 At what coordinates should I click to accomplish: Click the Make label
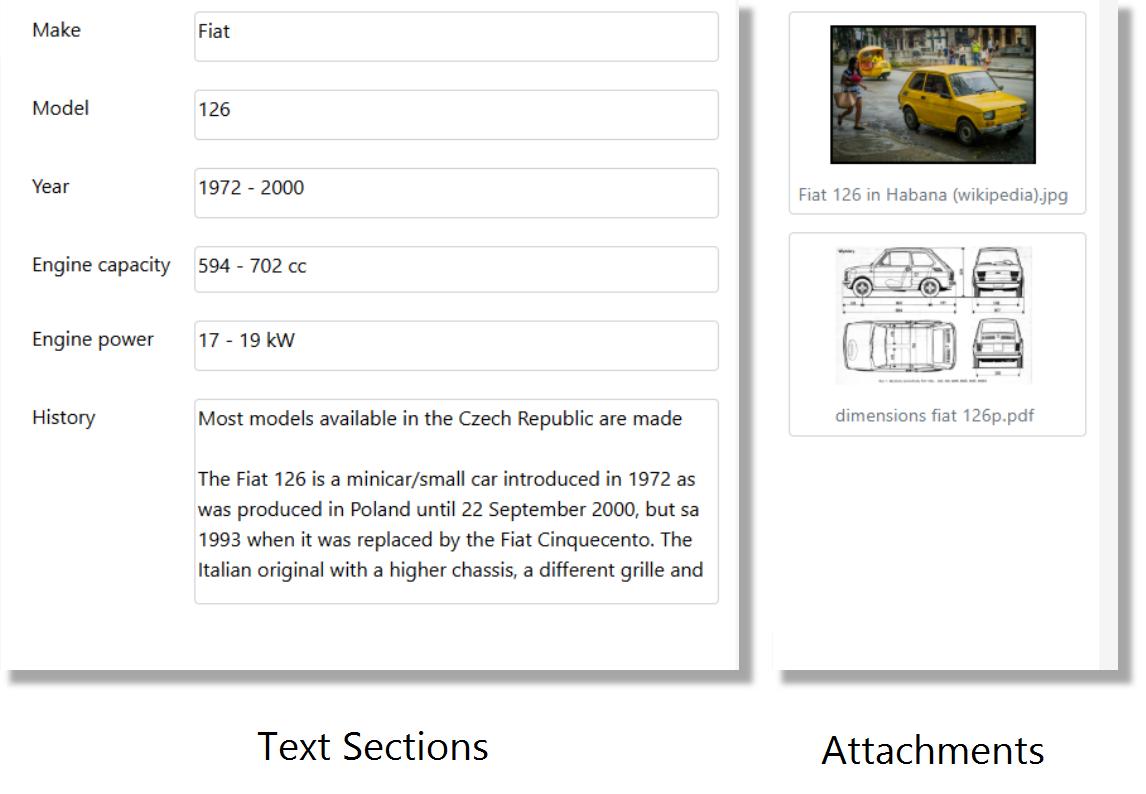pyautogui.click(x=56, y=30)
